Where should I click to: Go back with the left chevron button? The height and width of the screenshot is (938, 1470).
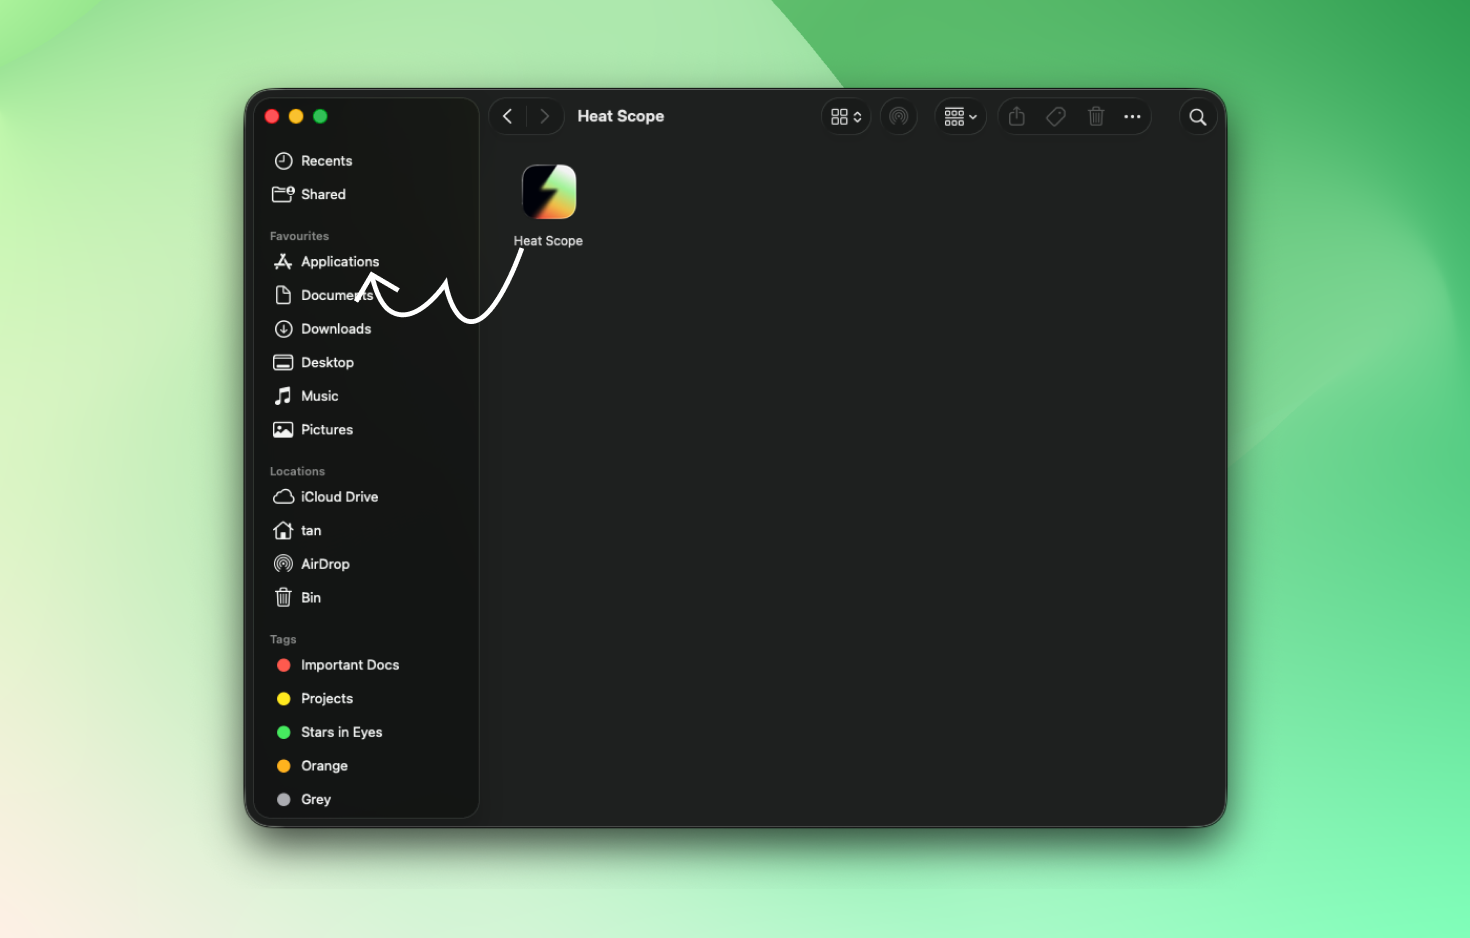[508, 117]
